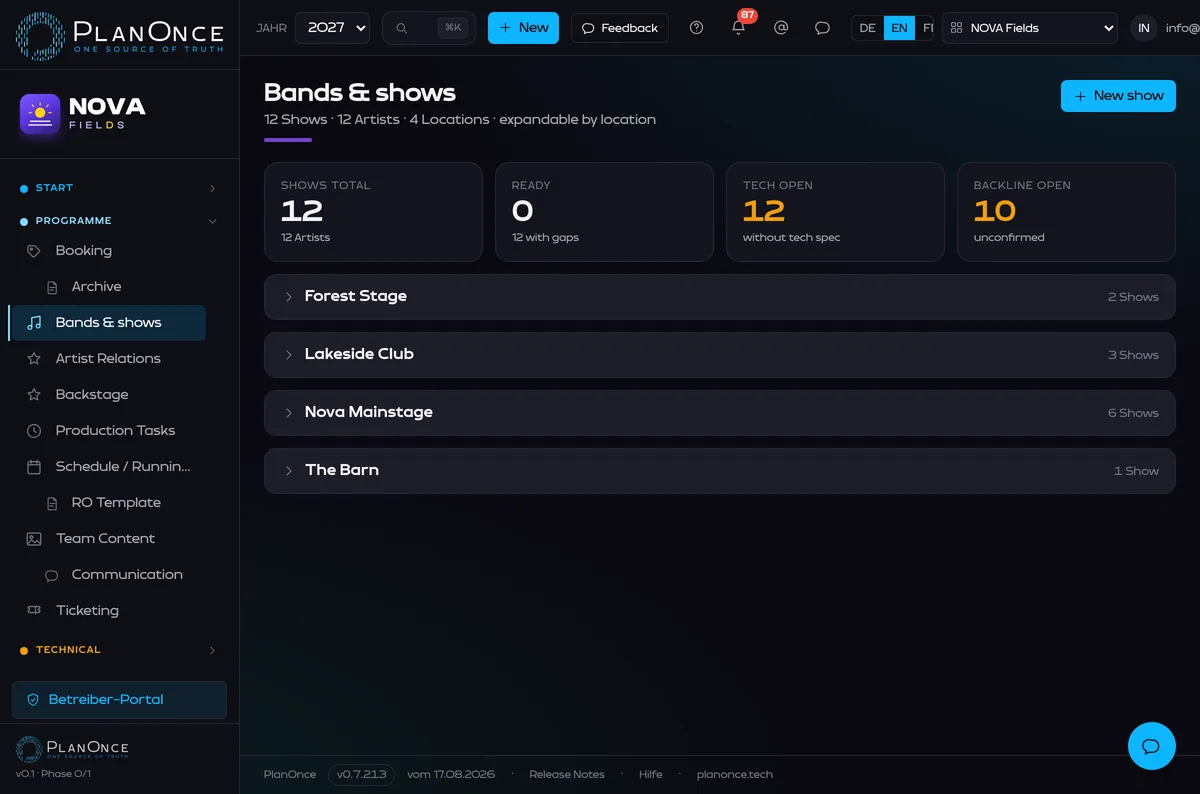Click into the search field
The width and height of the screenshot is (1200, 794).
429,28
